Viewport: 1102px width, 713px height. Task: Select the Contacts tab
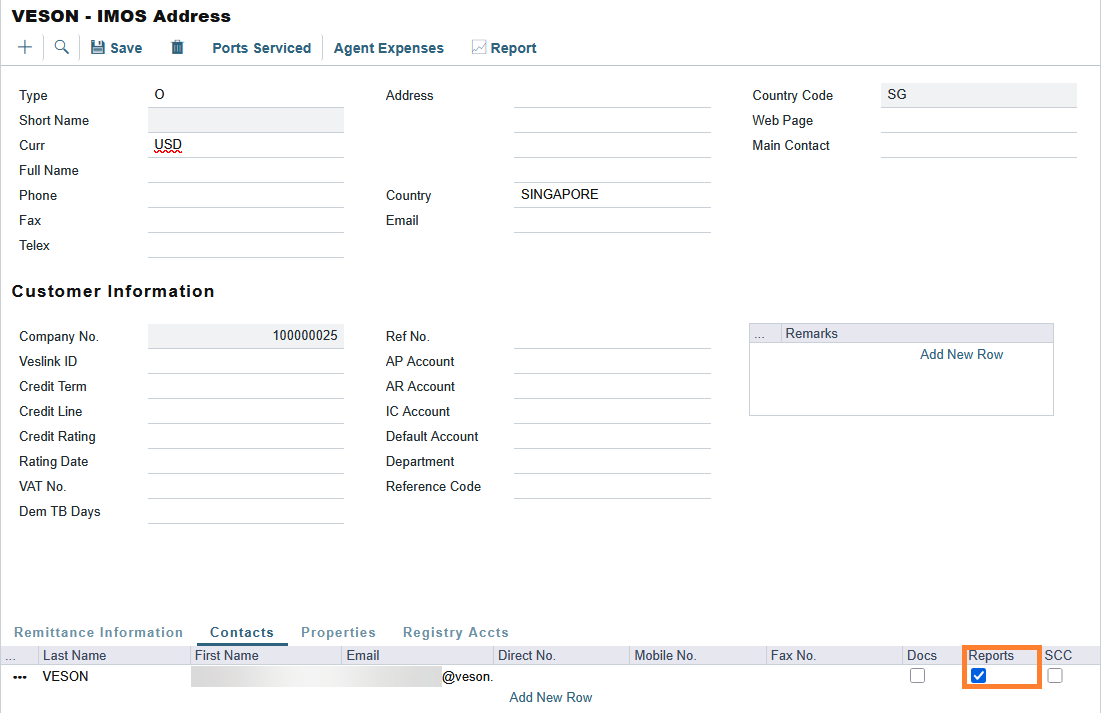coord(242,632)
